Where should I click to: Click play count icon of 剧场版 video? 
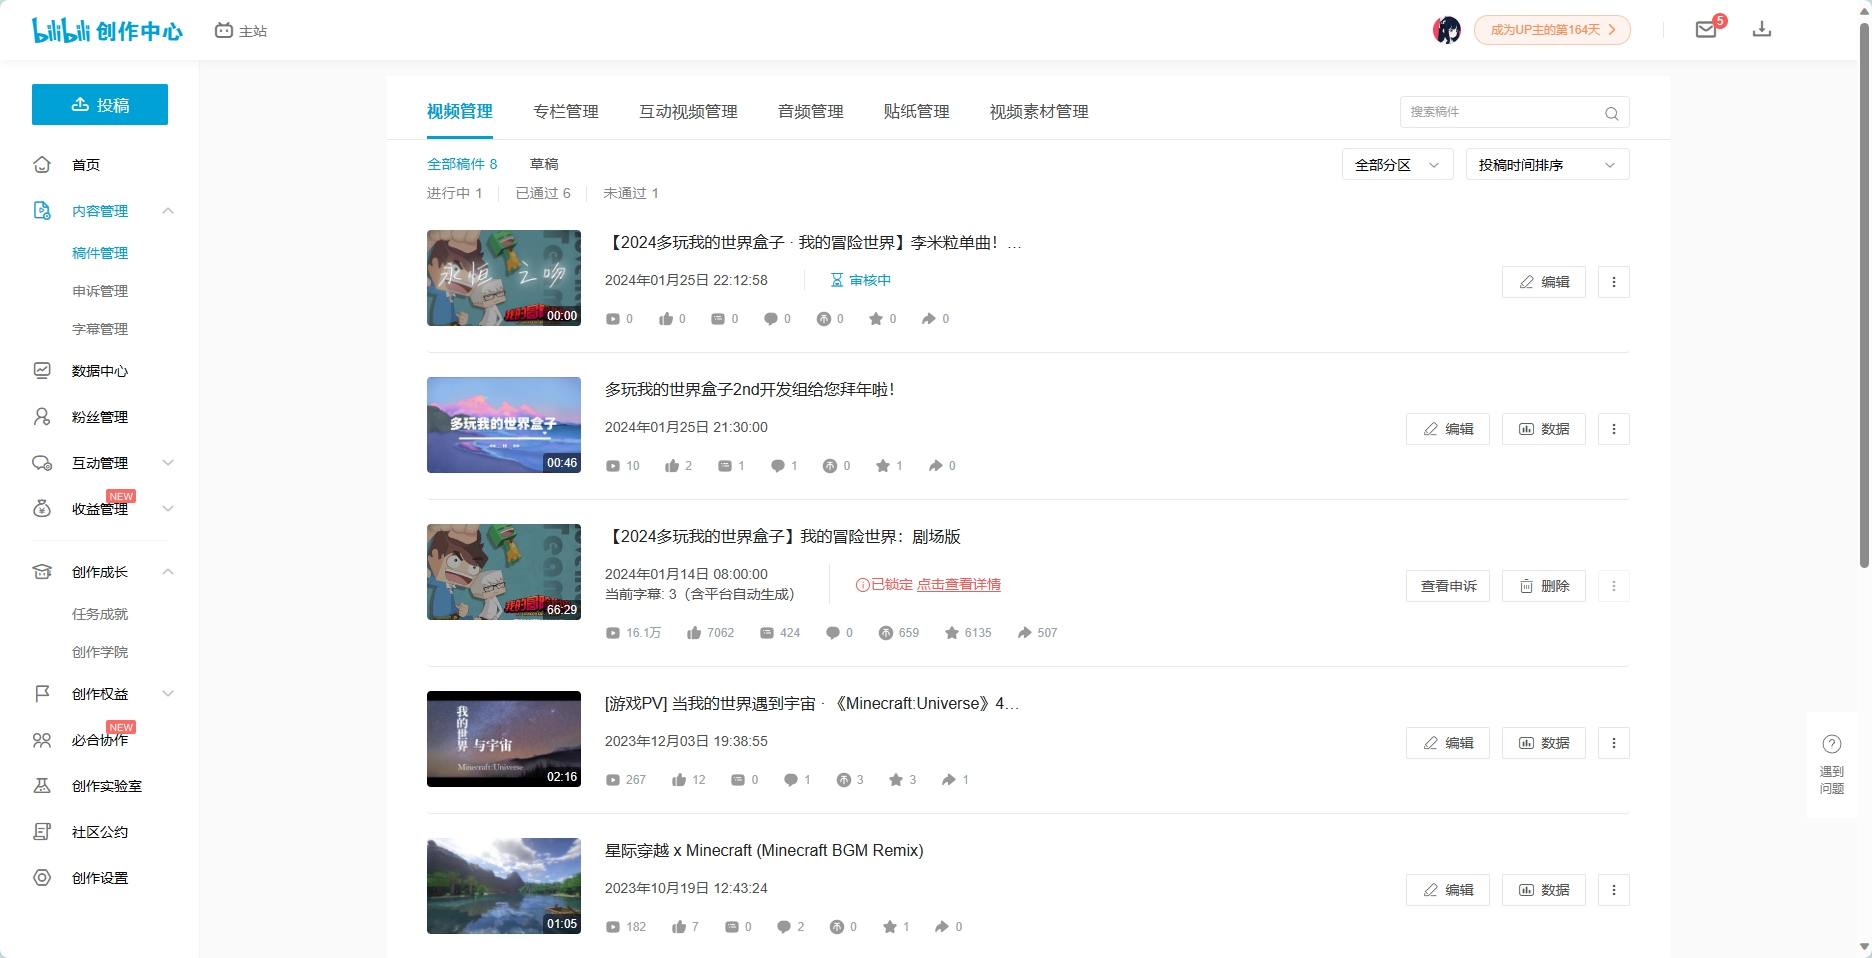[612, 633]
